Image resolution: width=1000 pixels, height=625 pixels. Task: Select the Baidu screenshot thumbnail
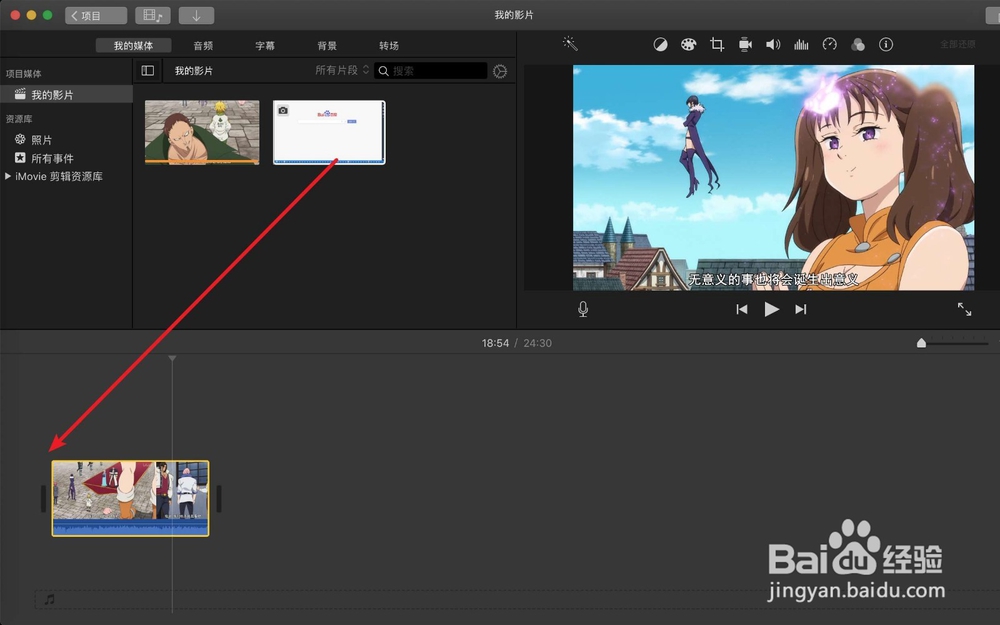pyautogui.click(x=329, y=132)
